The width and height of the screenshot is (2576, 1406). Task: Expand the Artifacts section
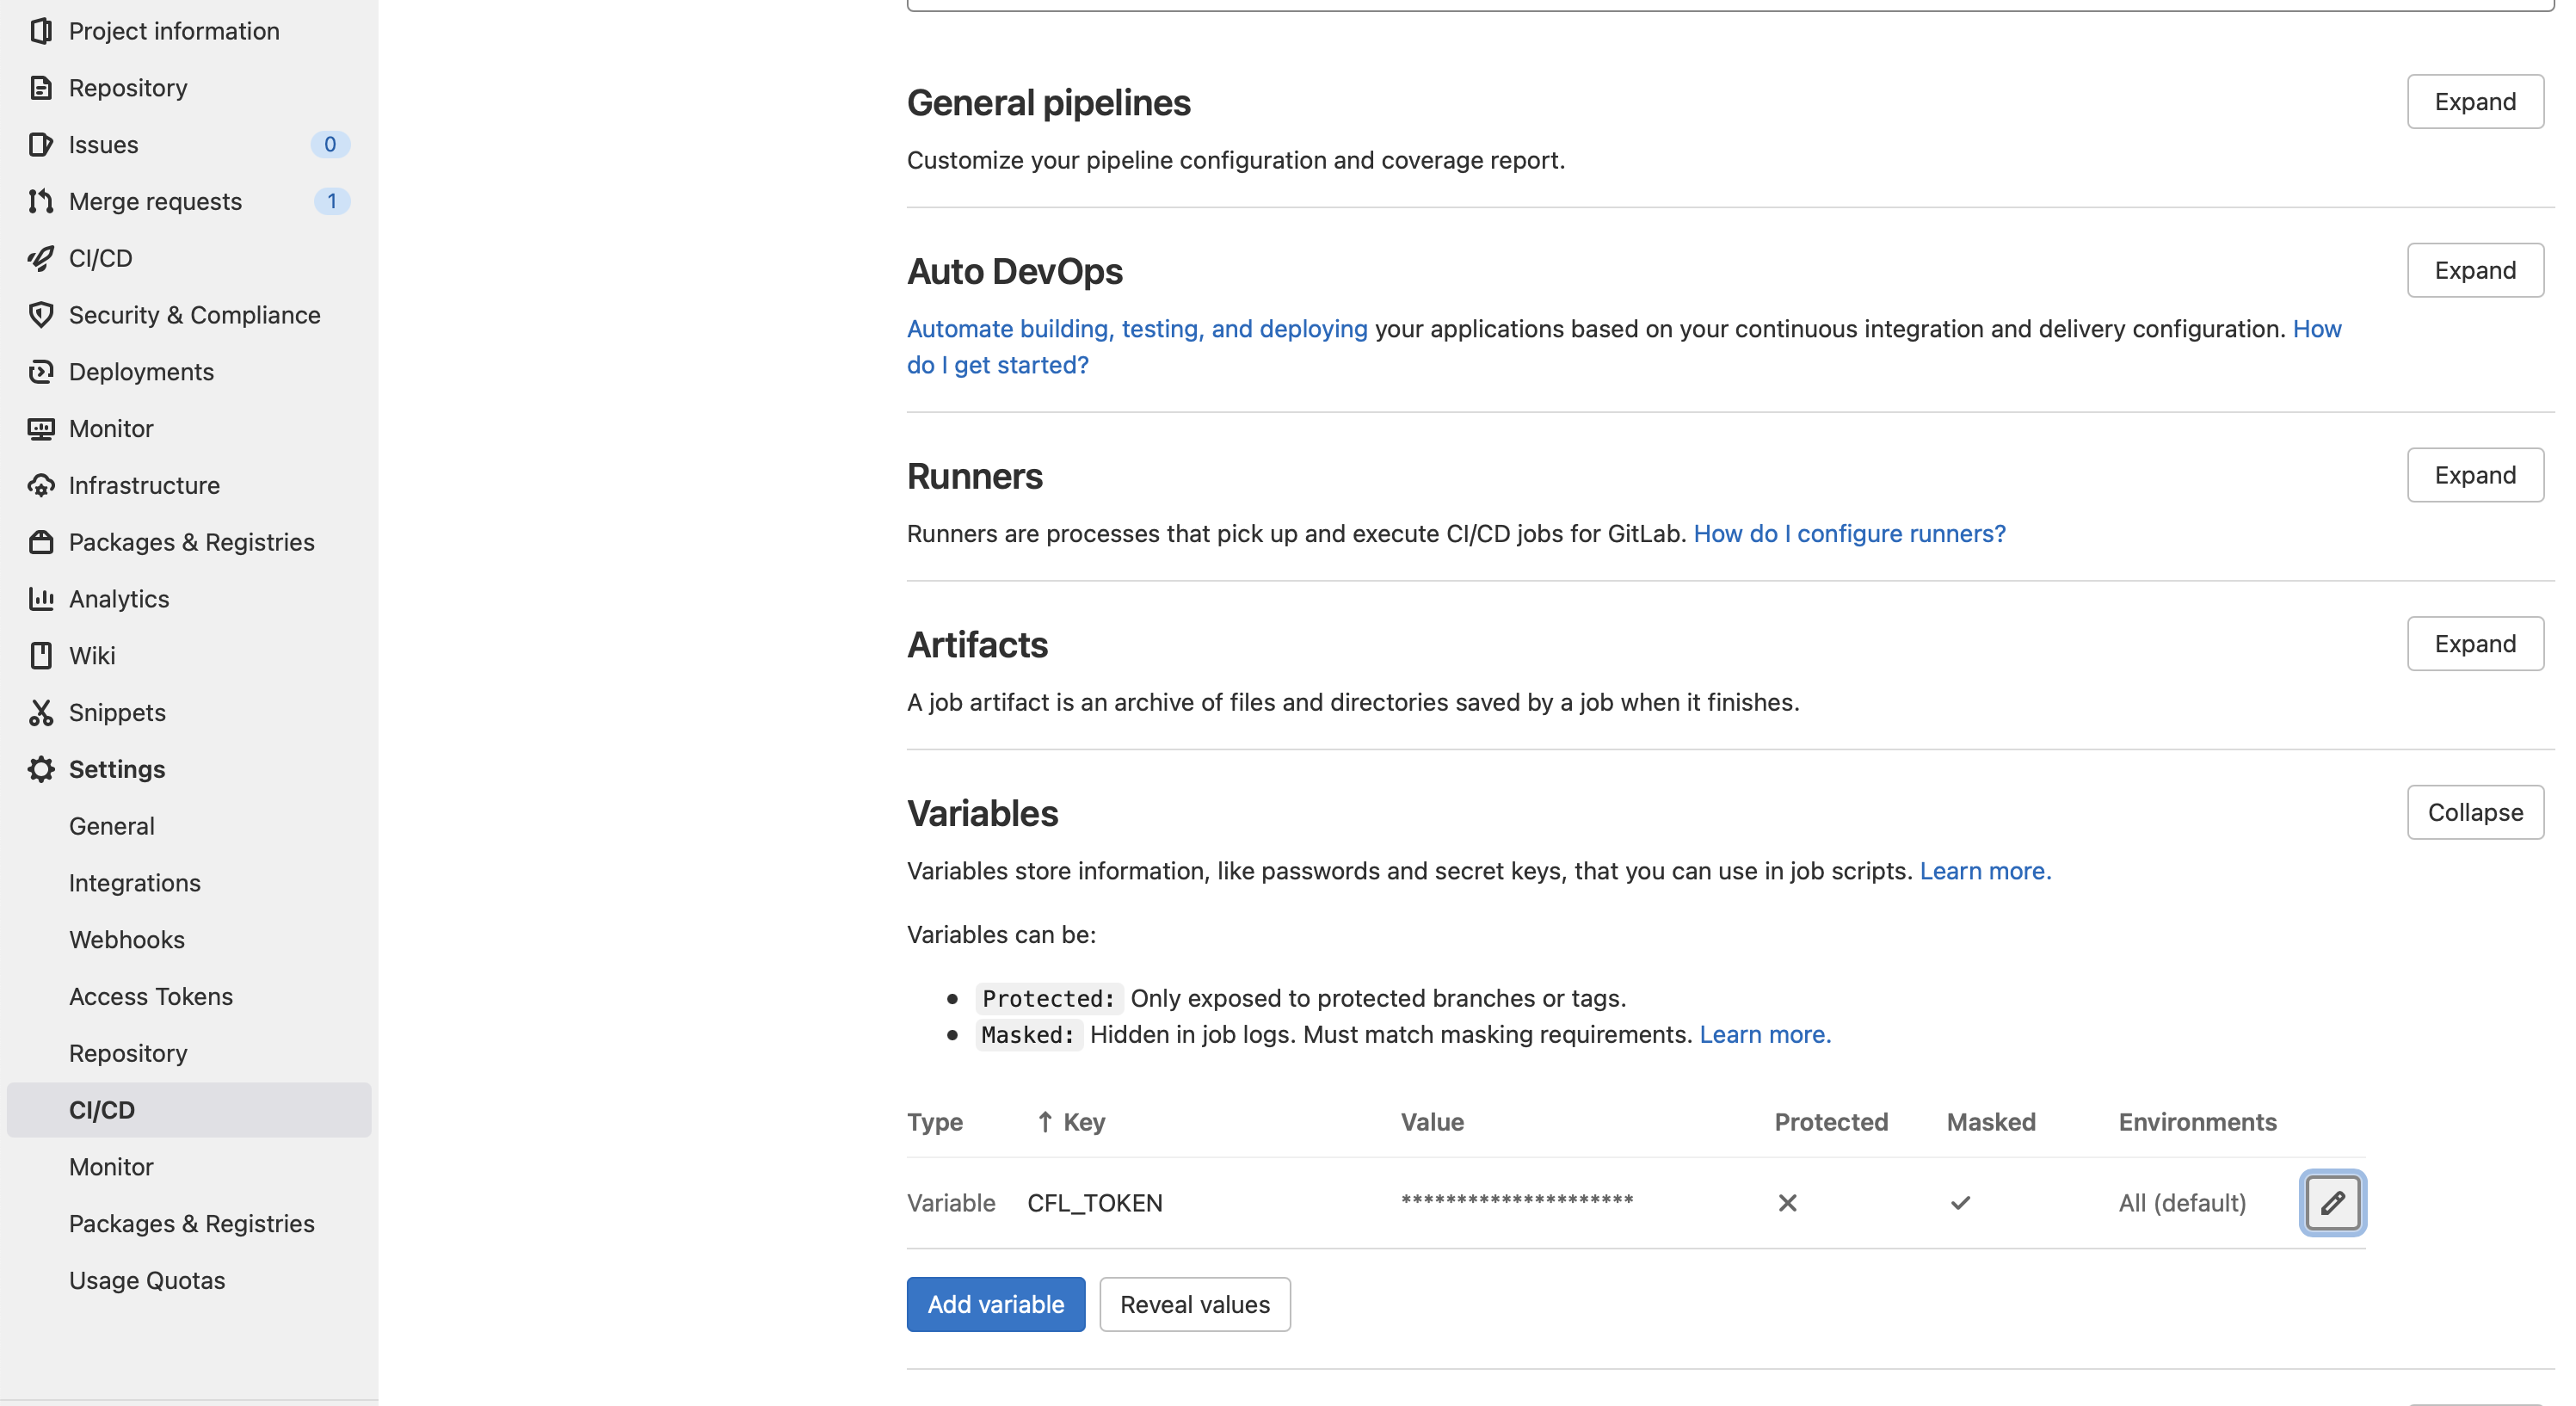[x=2474, y=644]
